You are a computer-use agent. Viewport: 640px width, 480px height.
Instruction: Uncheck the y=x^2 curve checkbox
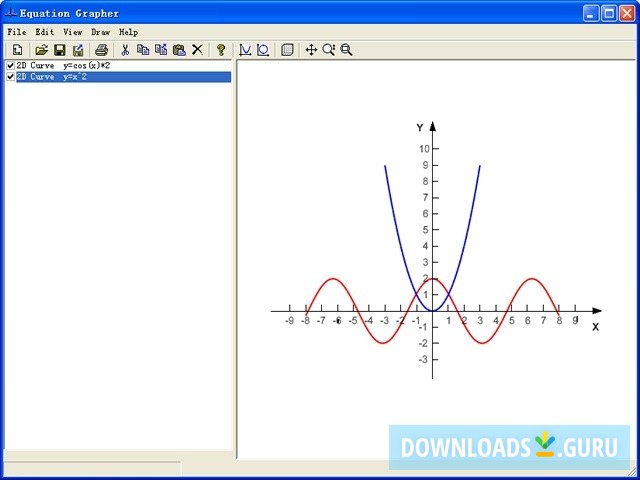[11, 77]
